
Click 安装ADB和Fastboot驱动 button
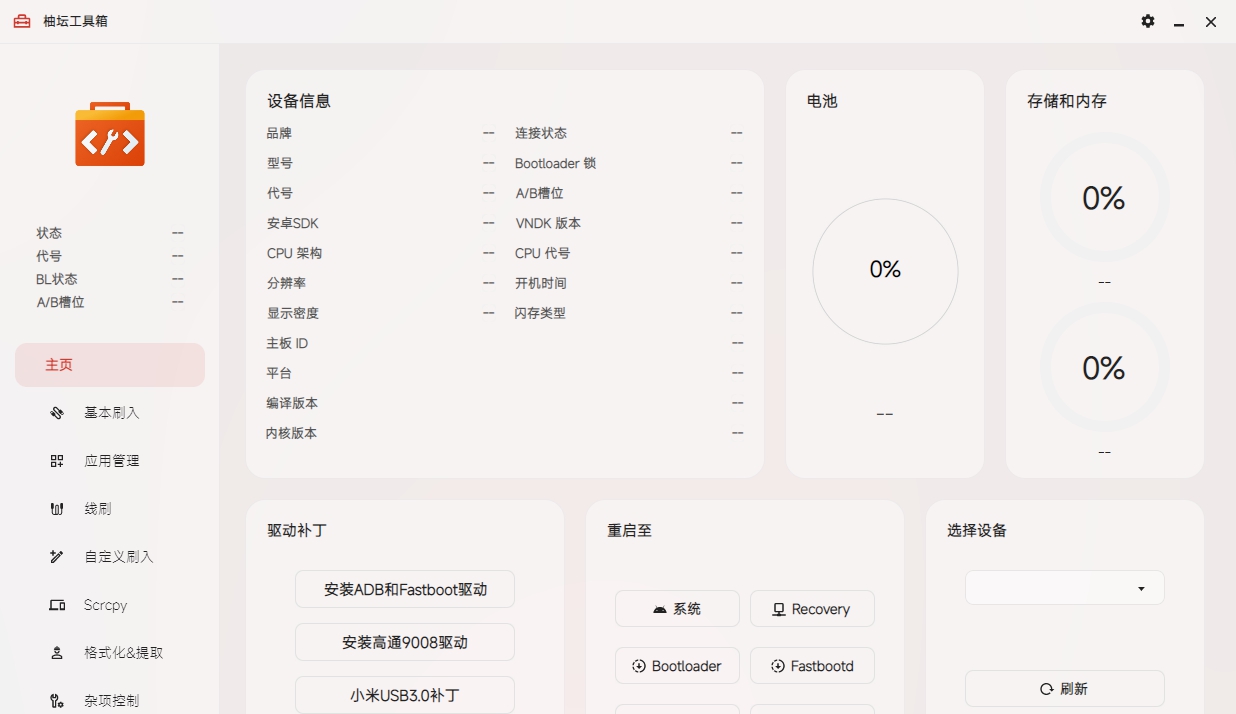(405, 589)
